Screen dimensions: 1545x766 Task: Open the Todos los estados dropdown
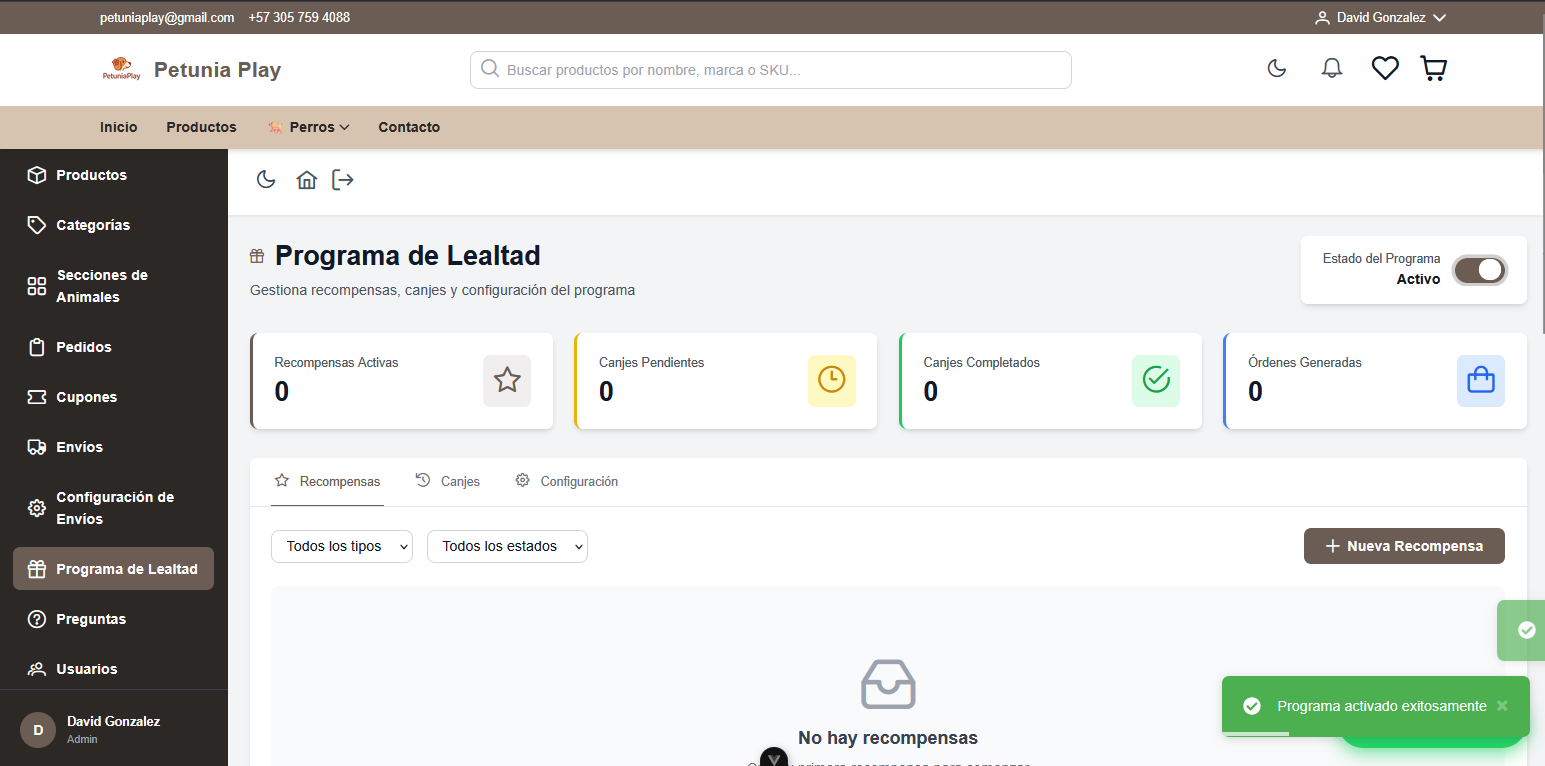coord(507,546)
